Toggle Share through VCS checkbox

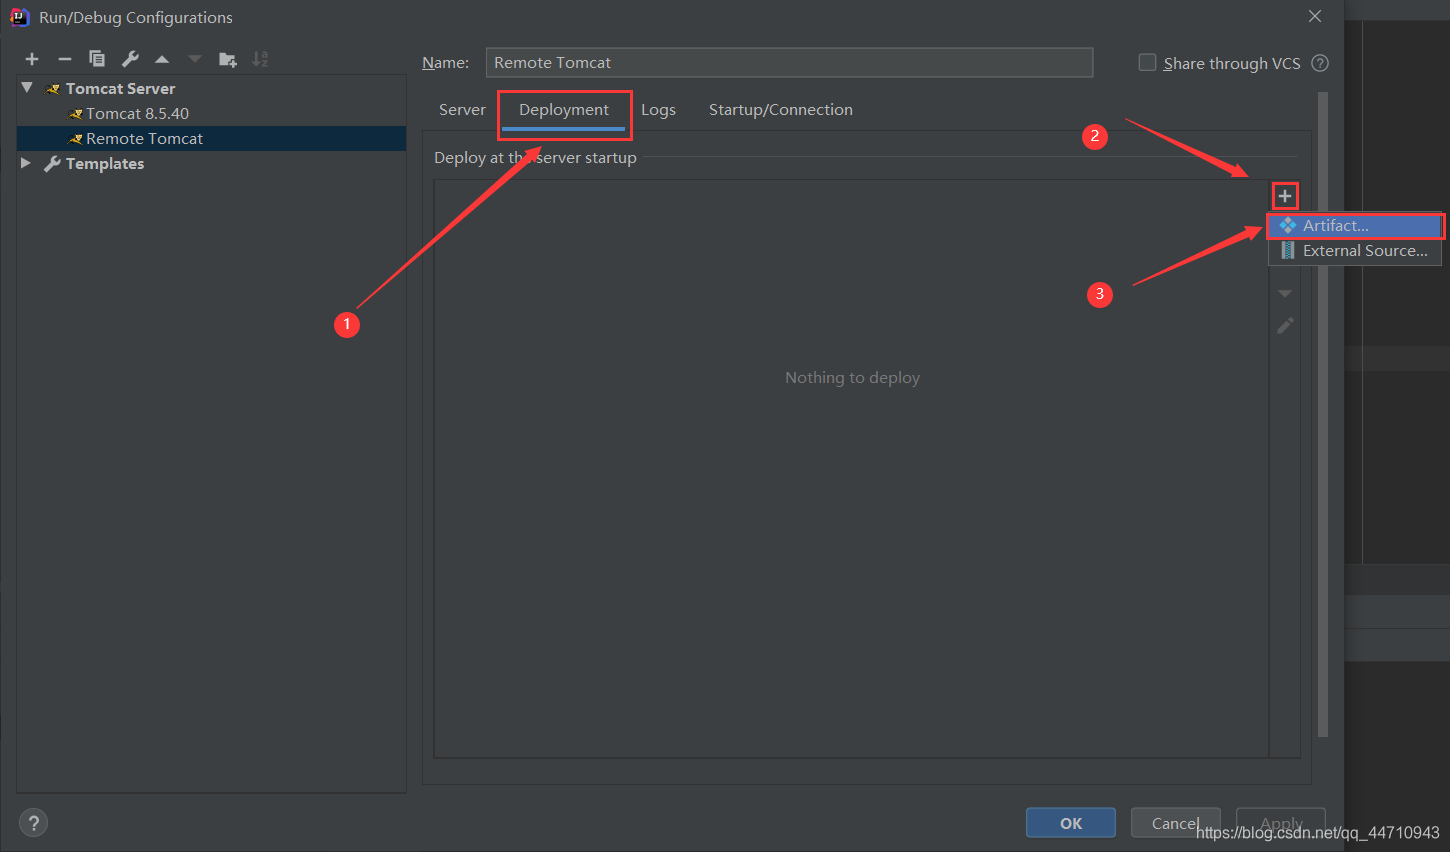(x=1147, y=62)
